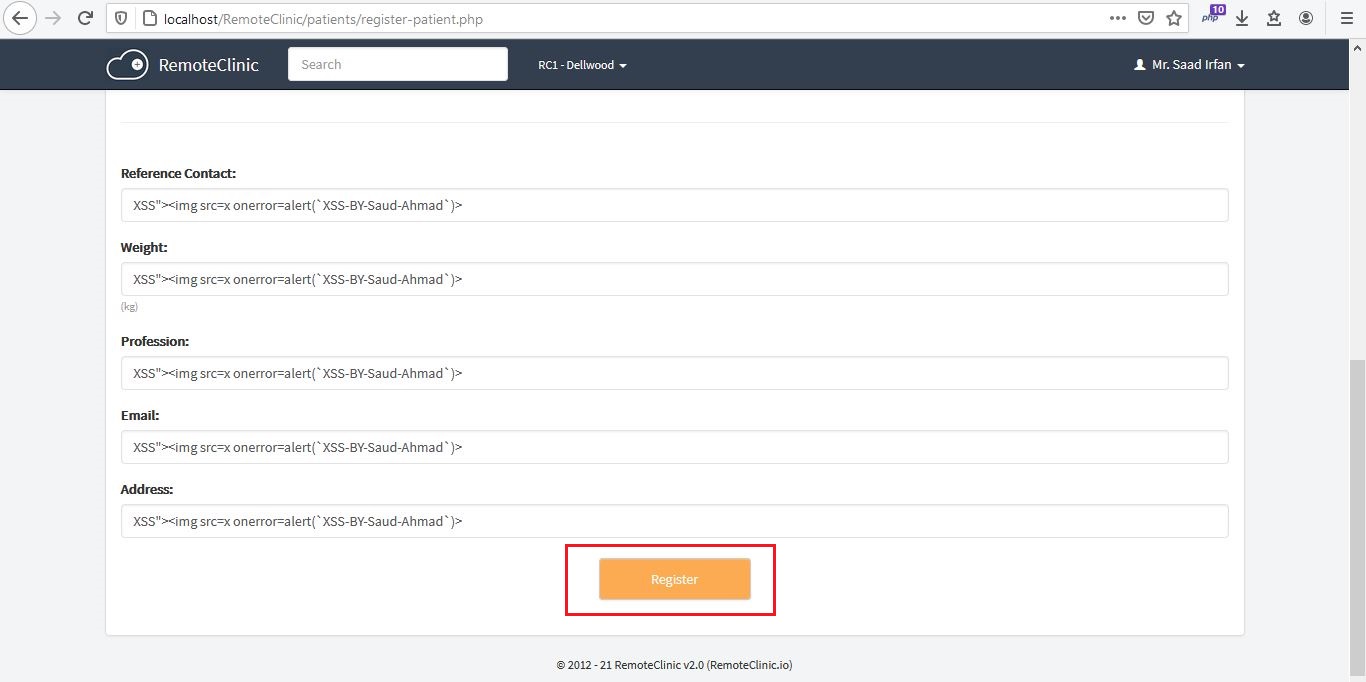
Task: Click the "(kg)" hint text
Action: tap(129, 306)
